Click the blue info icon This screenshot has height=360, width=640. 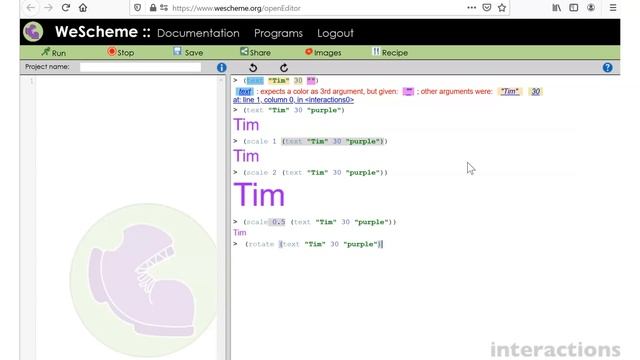222,67
